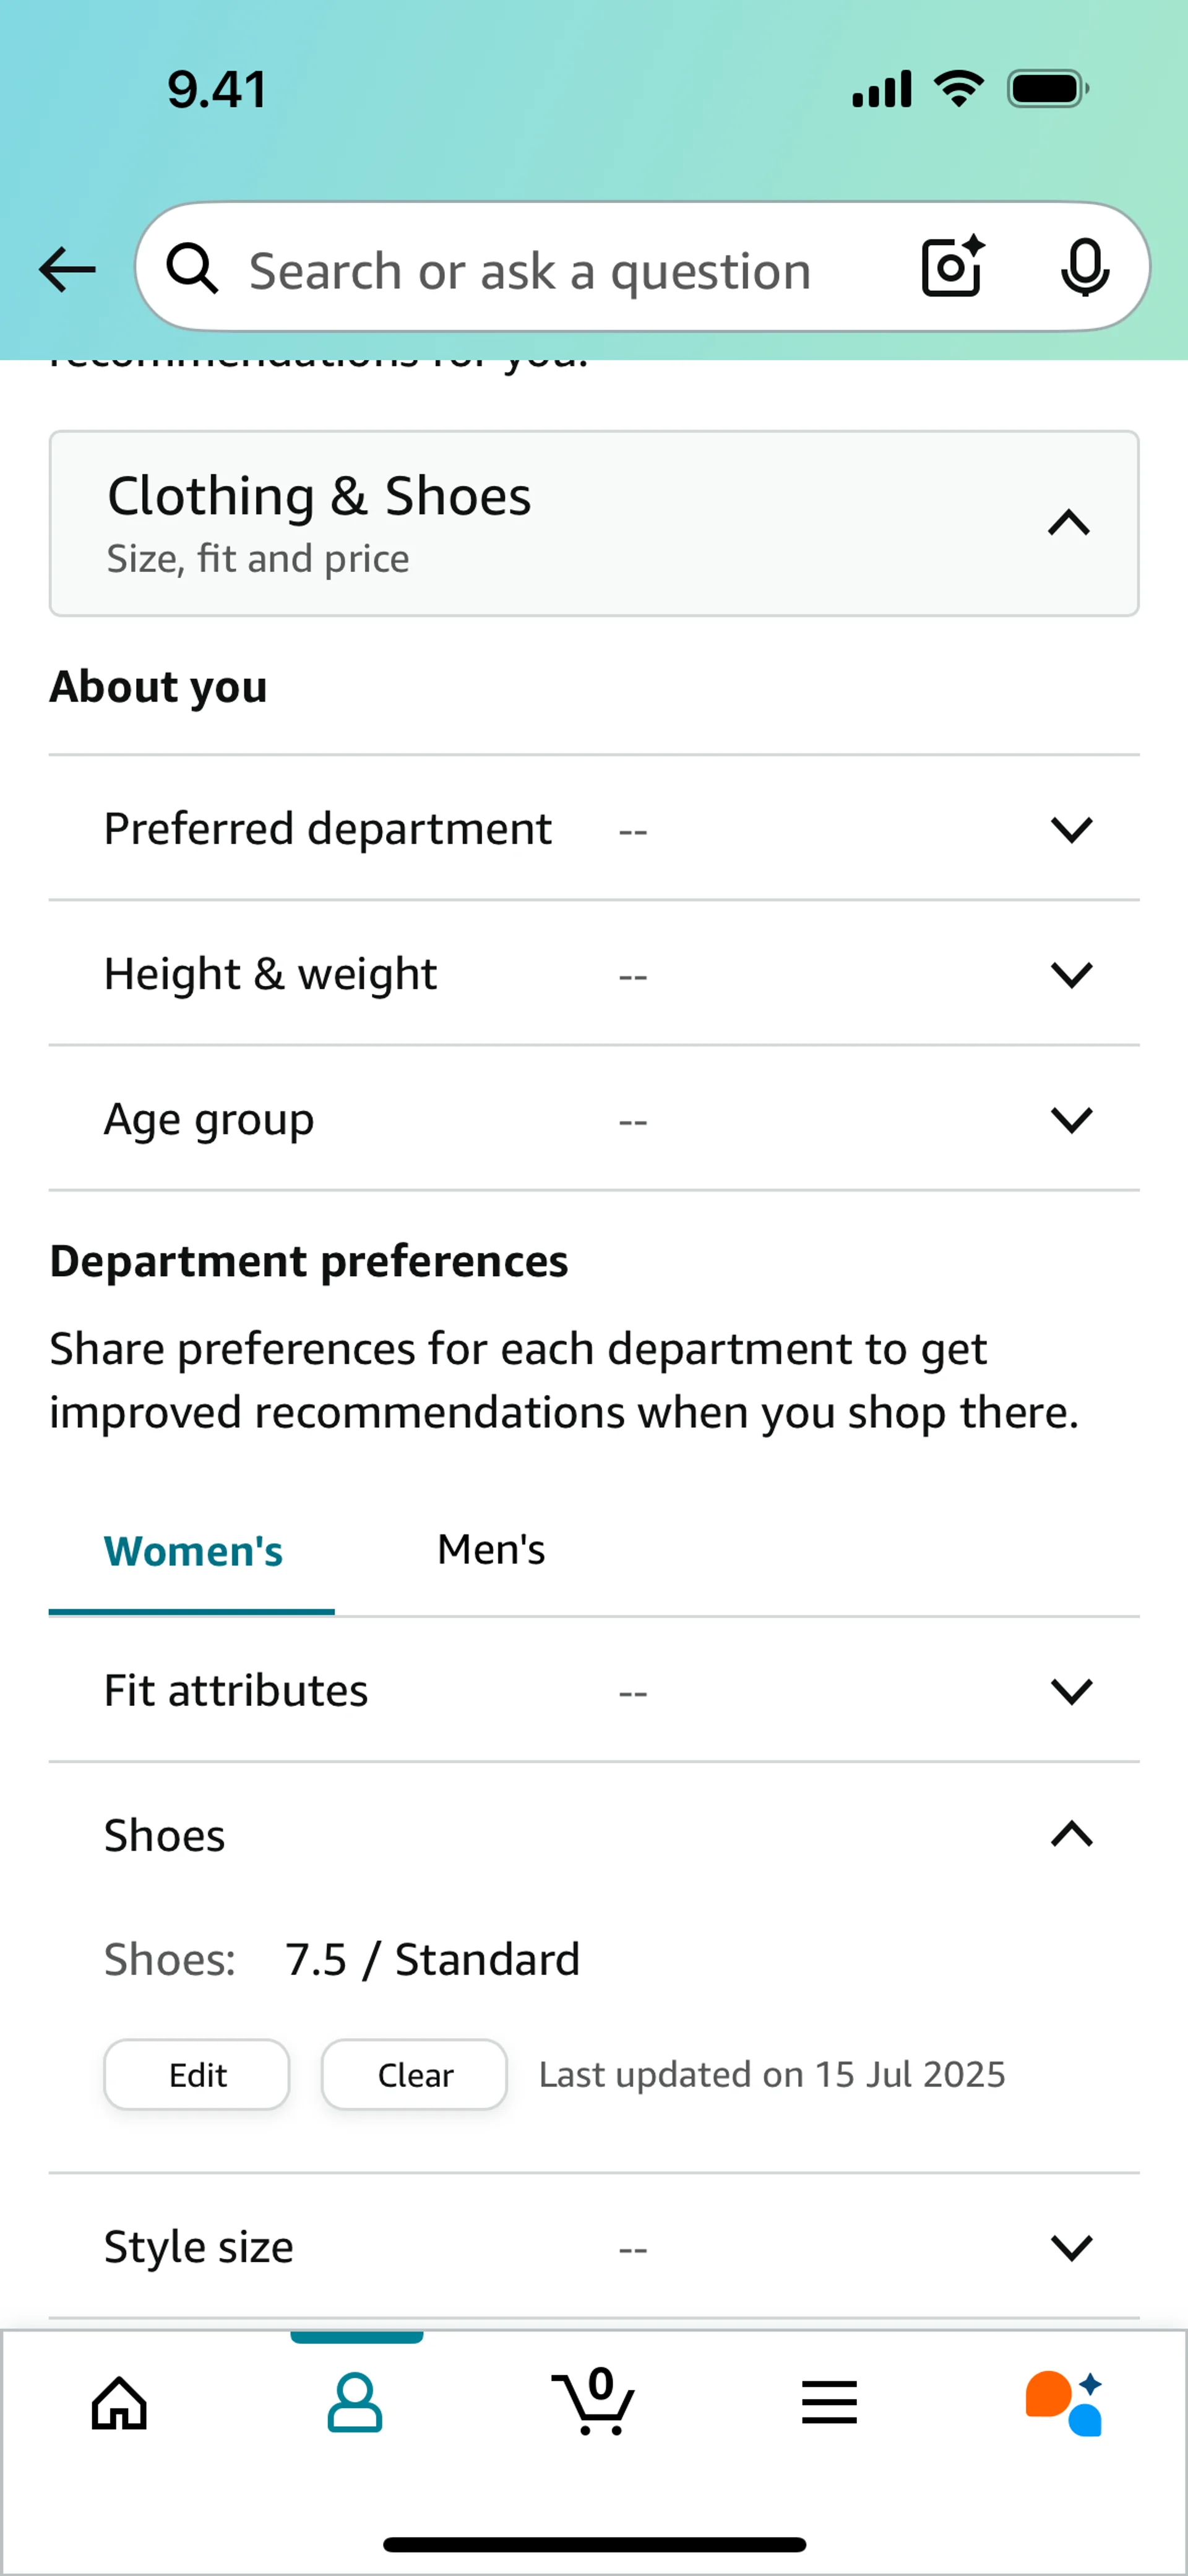Image resolution: width=1188 pixels, height=2576 pixels.
Task: Open camera lens visual search
Action: 951,268
